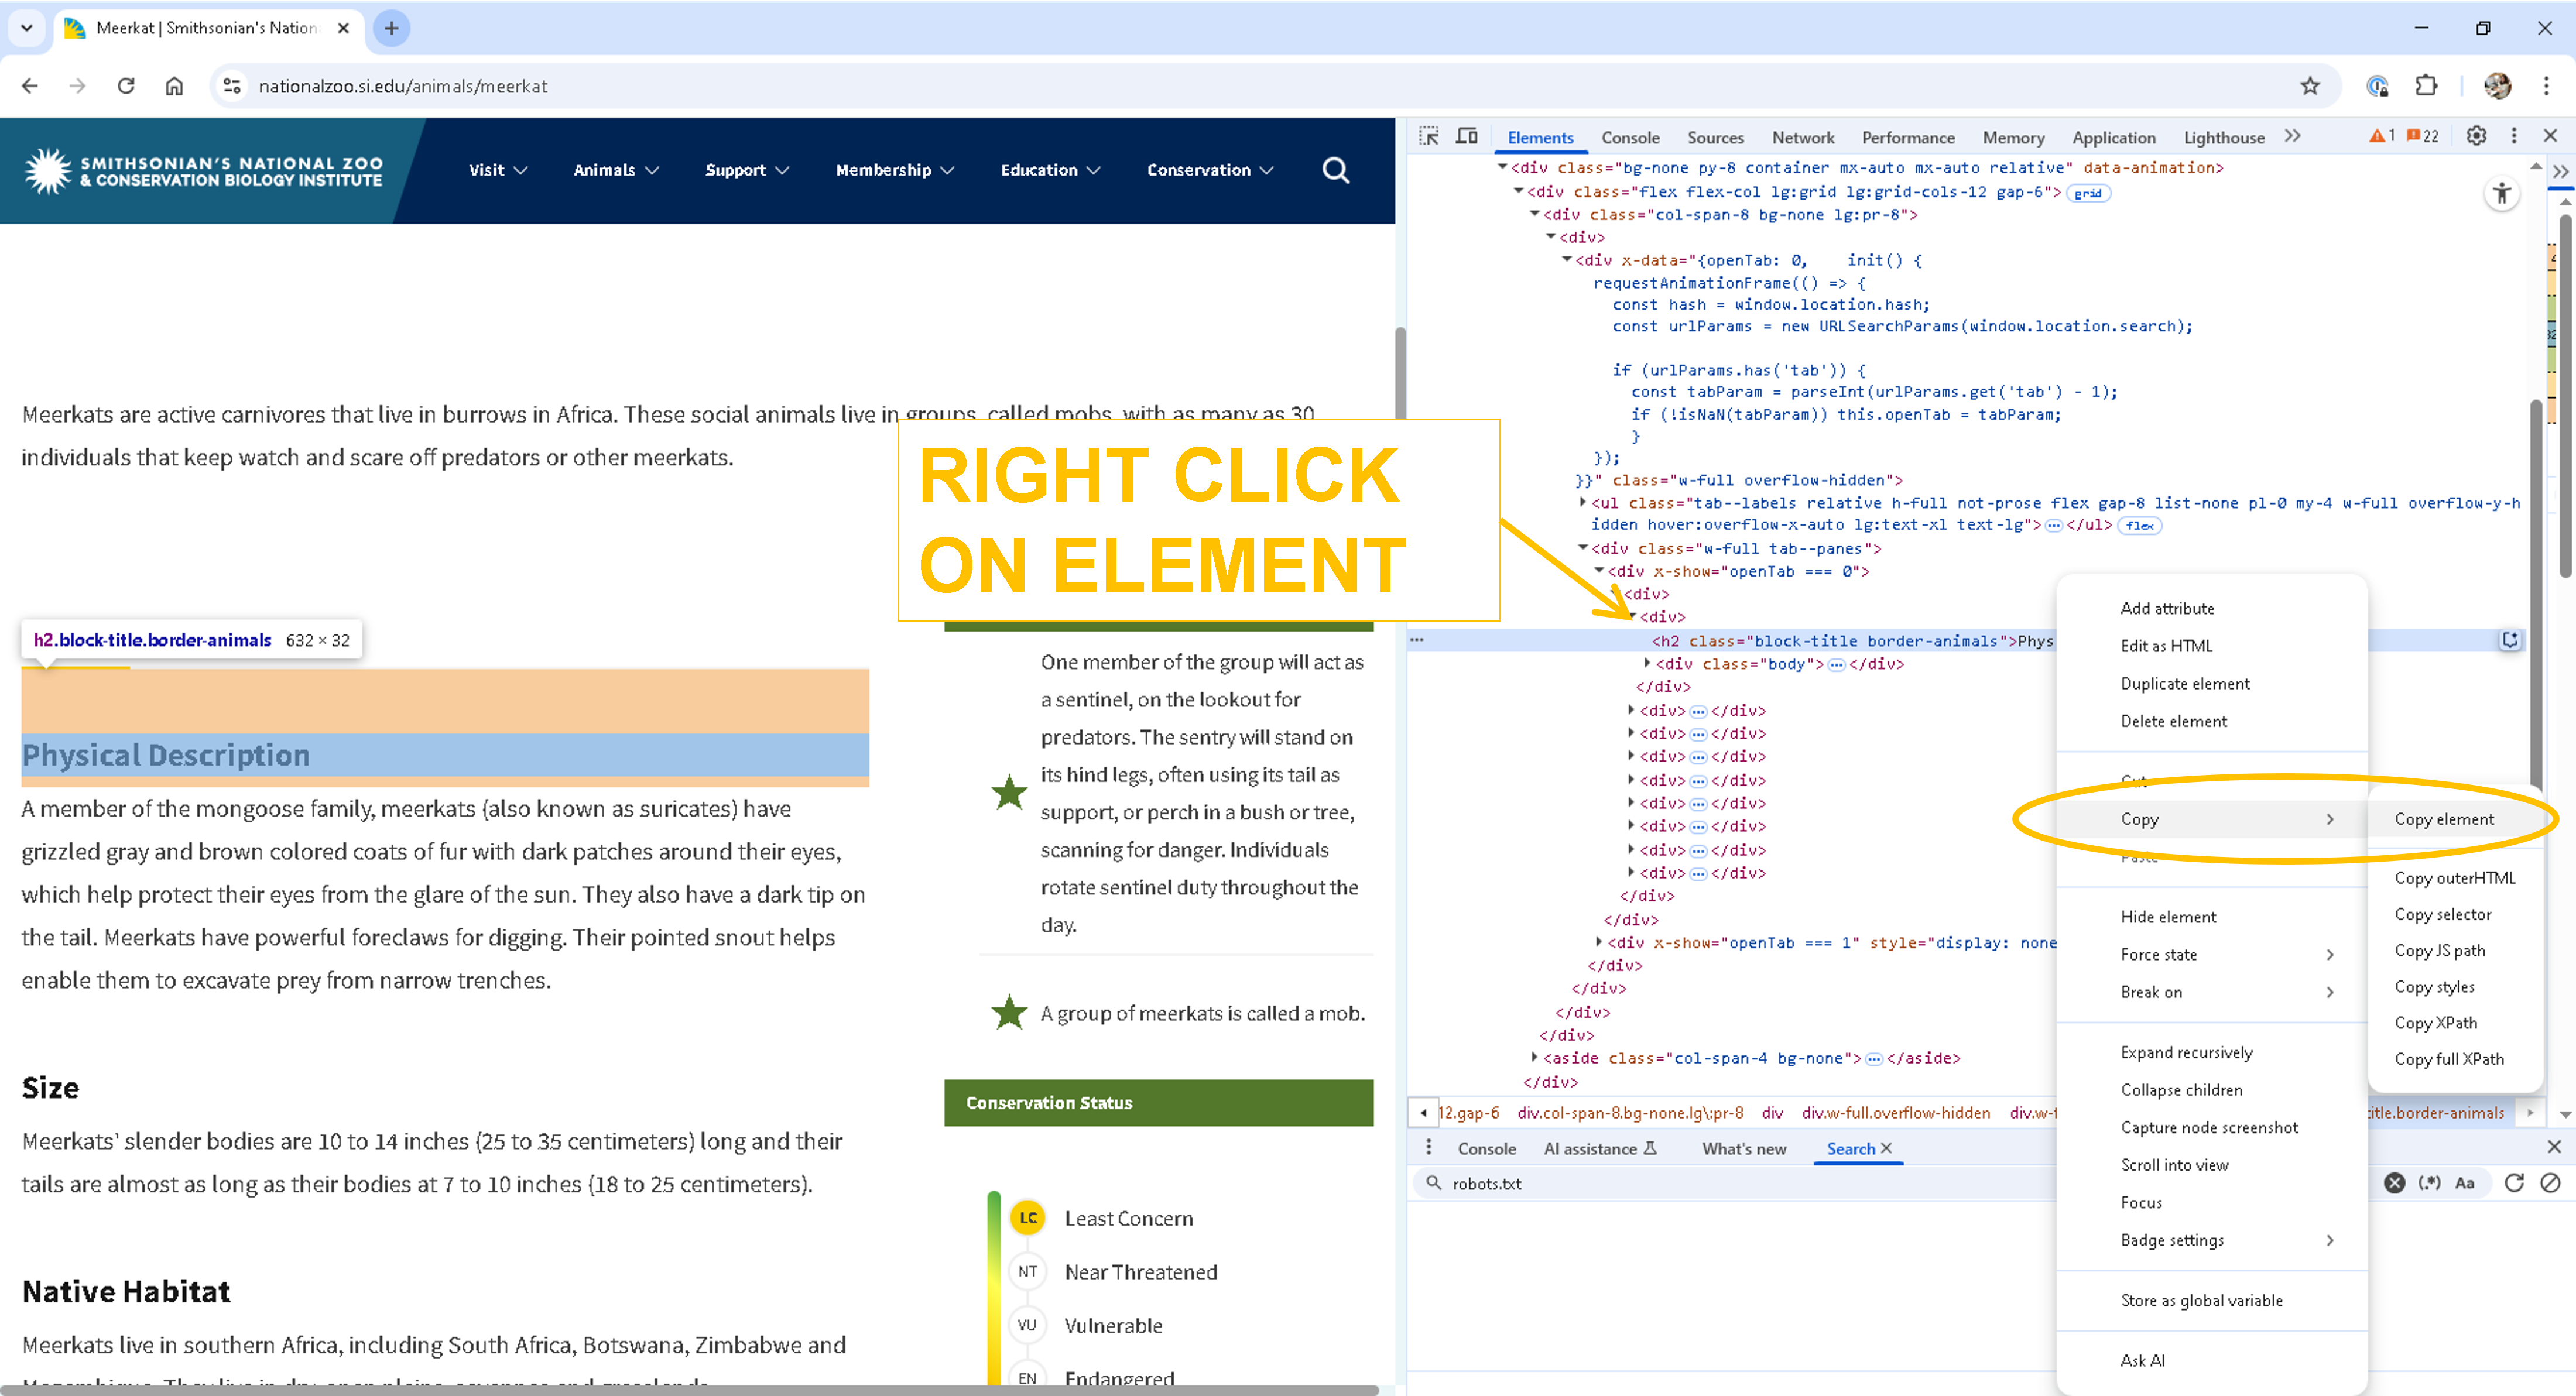This screenshot has height=1396, width=2576.
Task: Toggle case-sensitive search with Aa
Action: (x=2465, y=1183)
